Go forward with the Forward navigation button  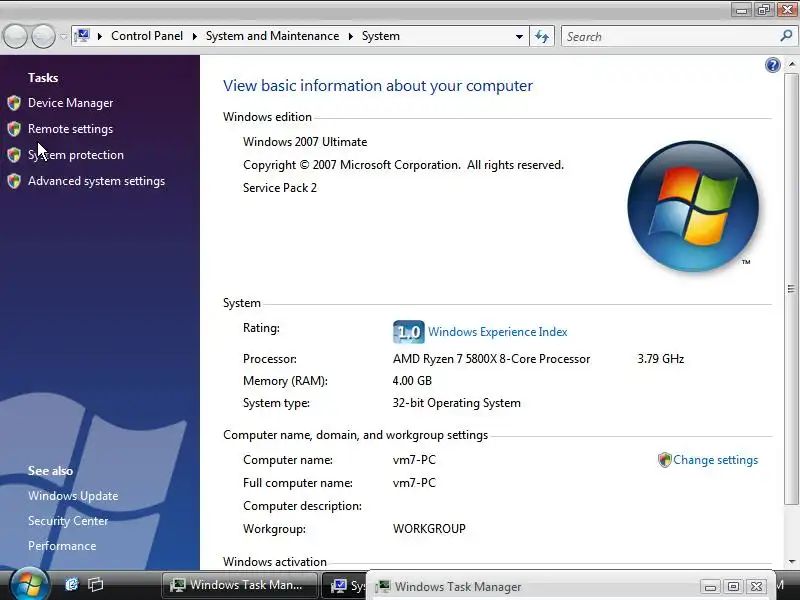tap(43, 37)
